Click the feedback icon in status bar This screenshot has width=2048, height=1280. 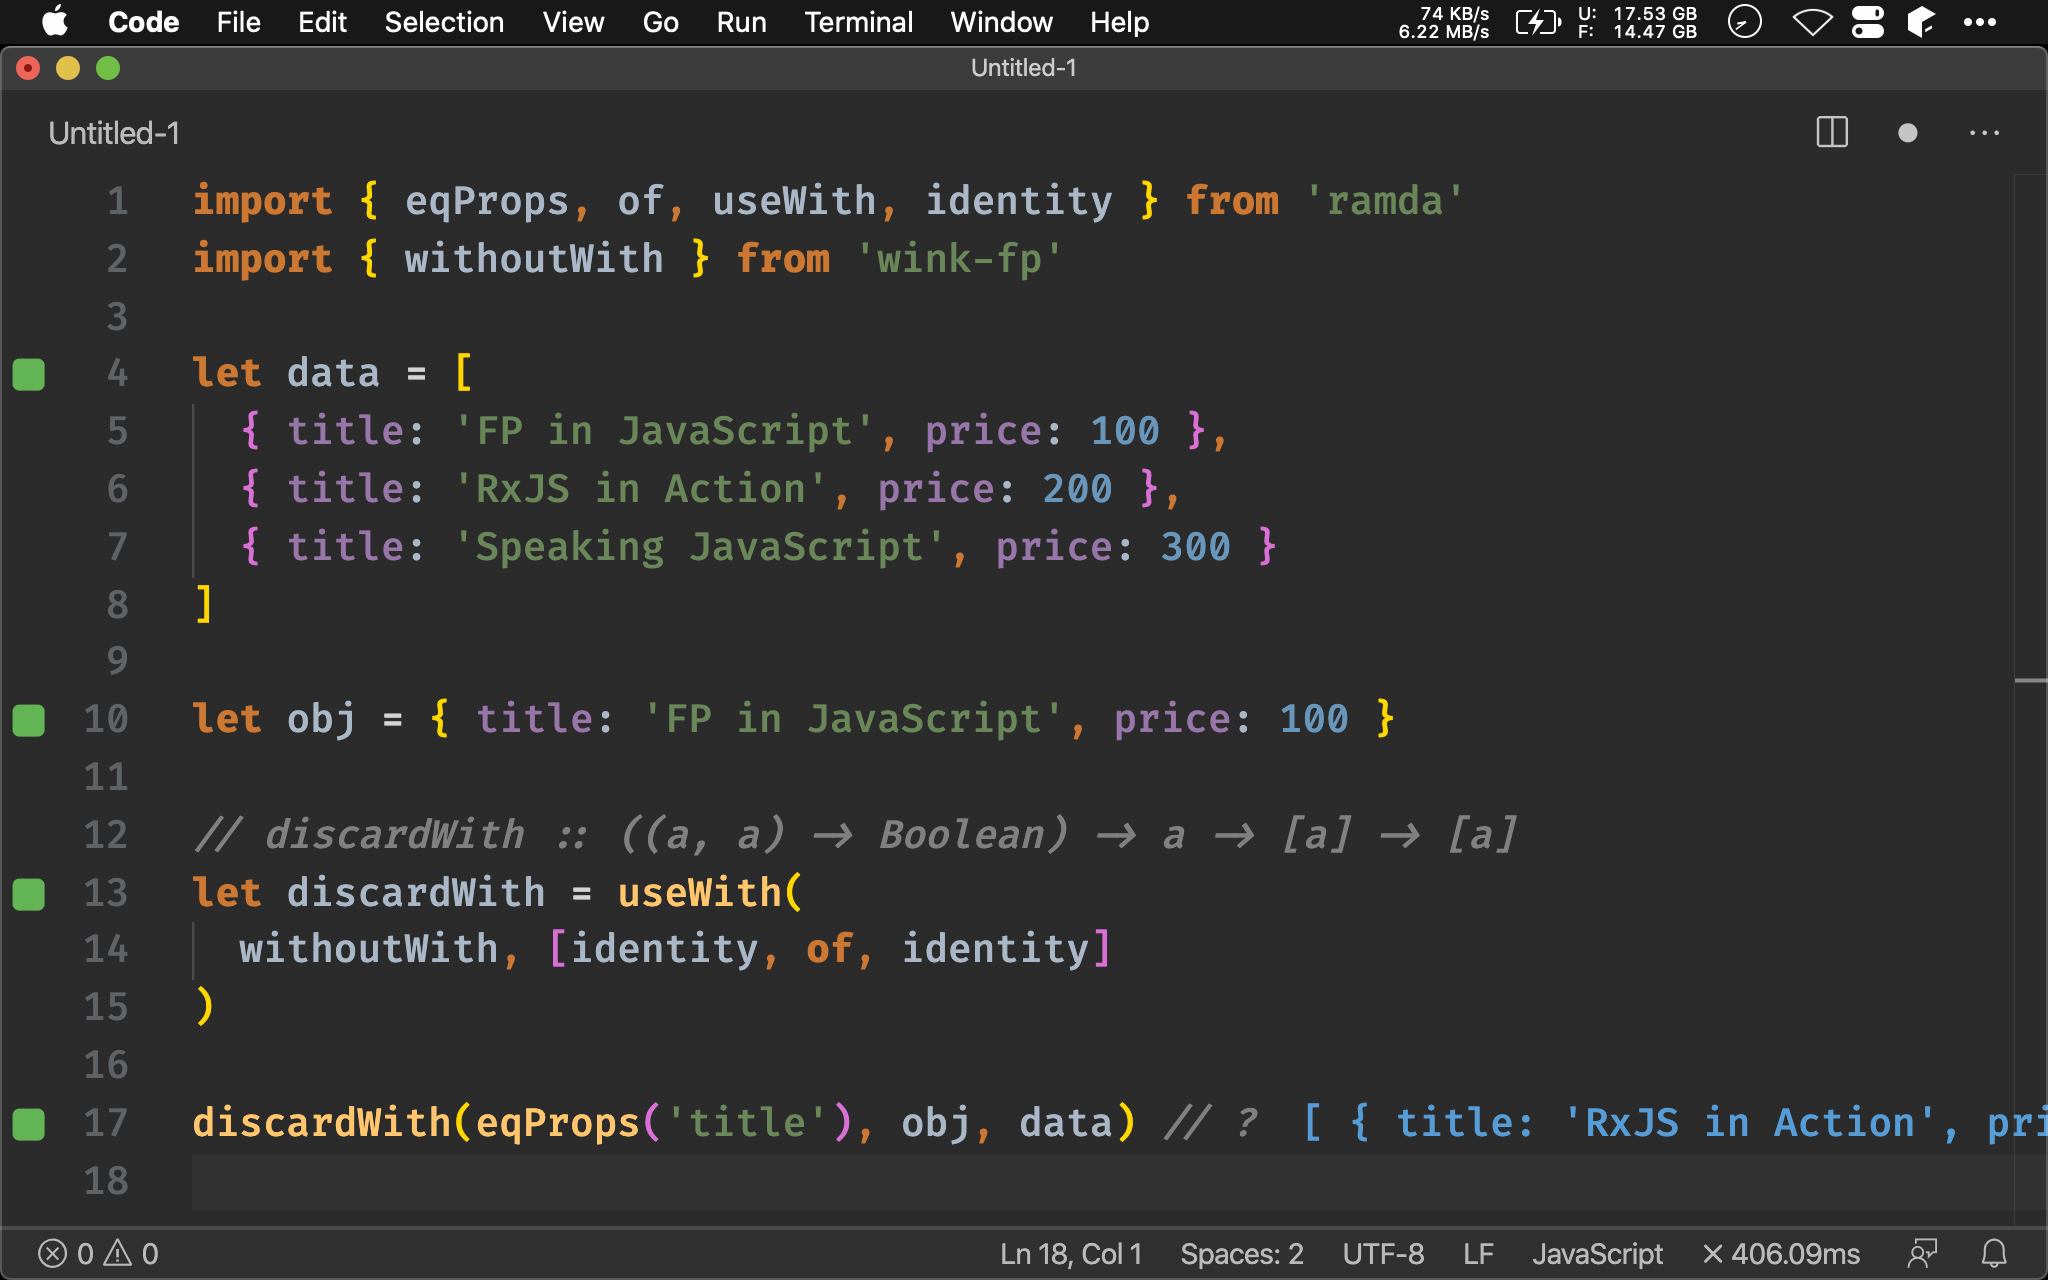(1922, 1254)
